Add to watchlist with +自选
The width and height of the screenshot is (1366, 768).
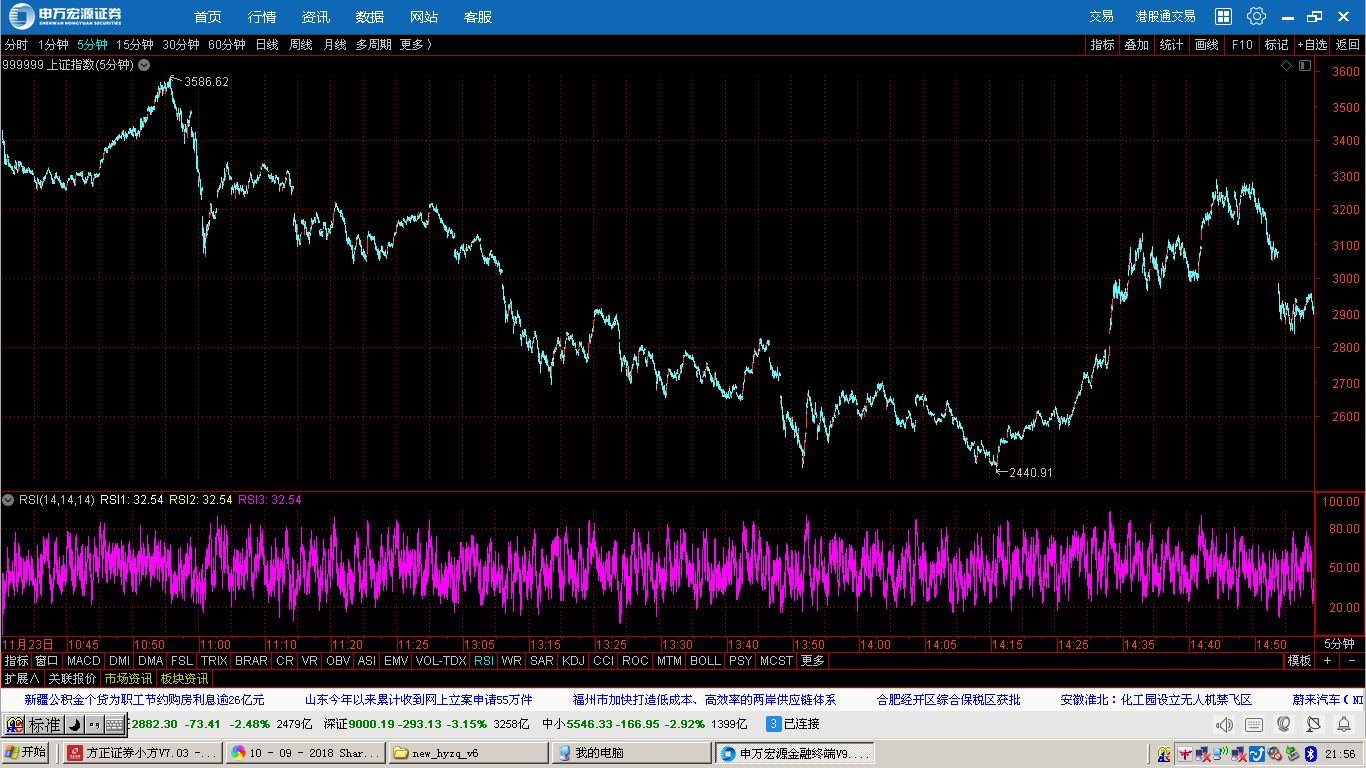[x=1312, y=45]
